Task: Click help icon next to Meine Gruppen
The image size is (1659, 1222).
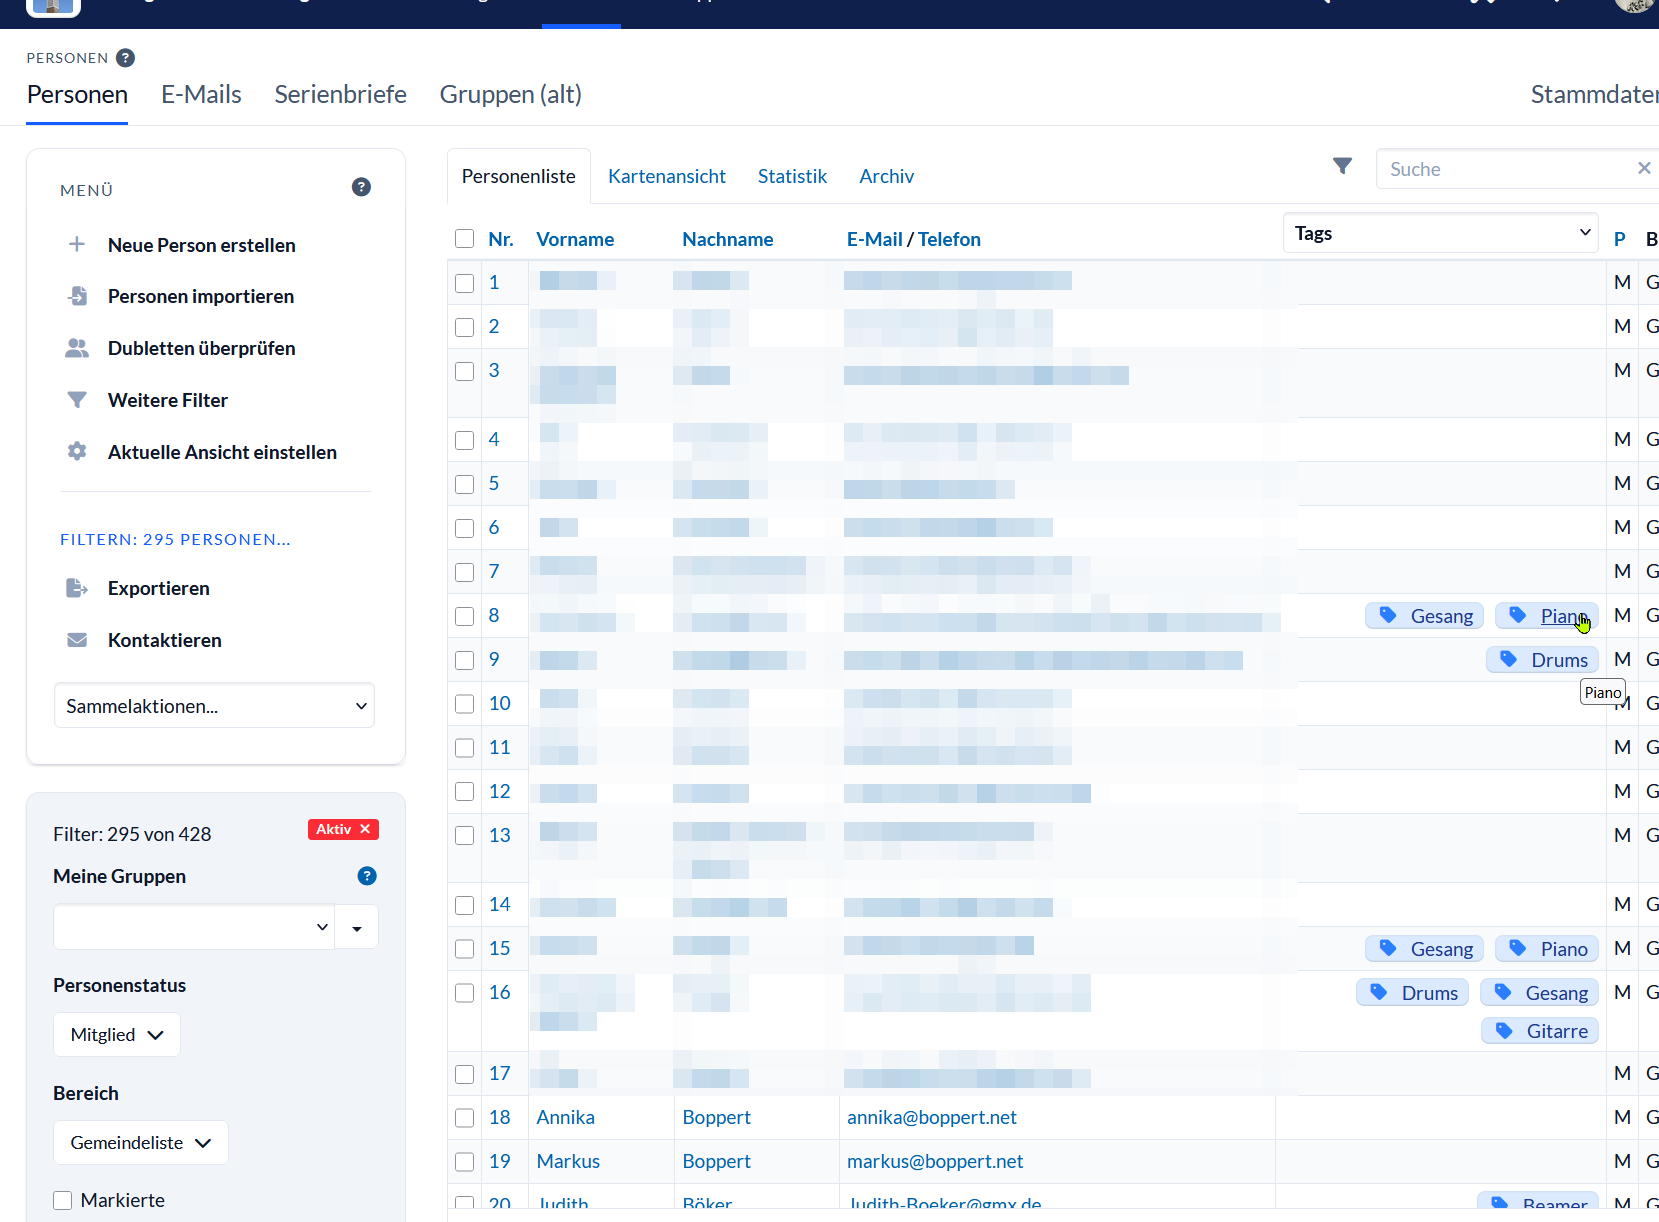Action: point(367,876)
